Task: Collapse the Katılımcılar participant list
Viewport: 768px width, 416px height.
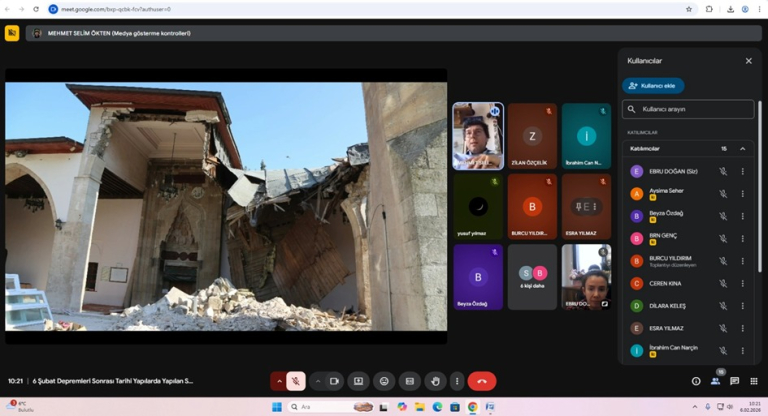Action: (x=742, y=149)
